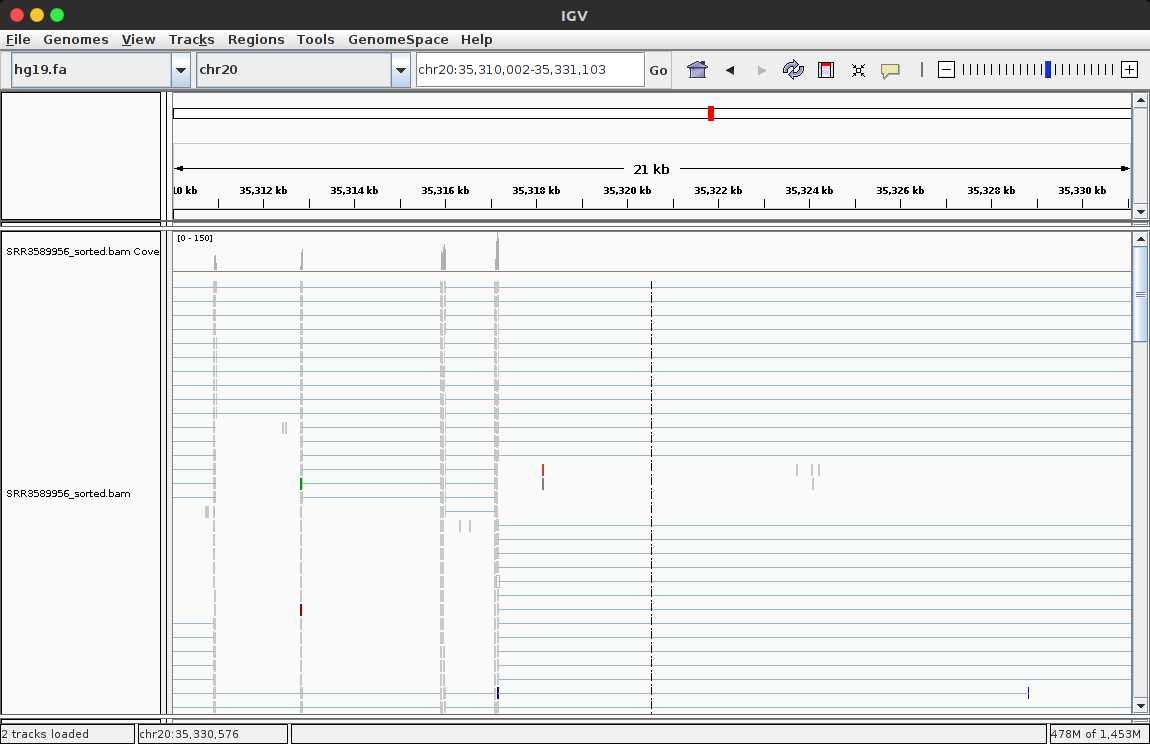Open the hg19.fa genome dropdown
This screenshot has width=1150, height=744.
[180, 70]
